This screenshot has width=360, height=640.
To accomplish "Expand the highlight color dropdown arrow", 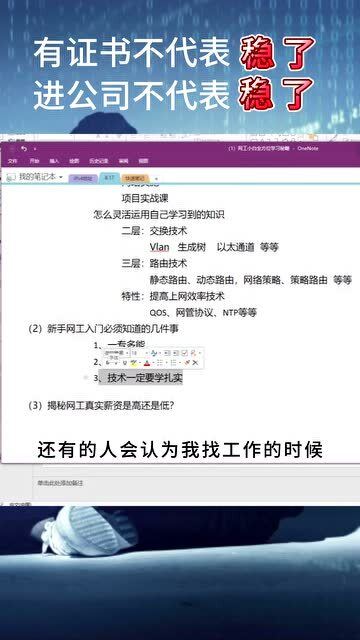I will pos(140,362).
